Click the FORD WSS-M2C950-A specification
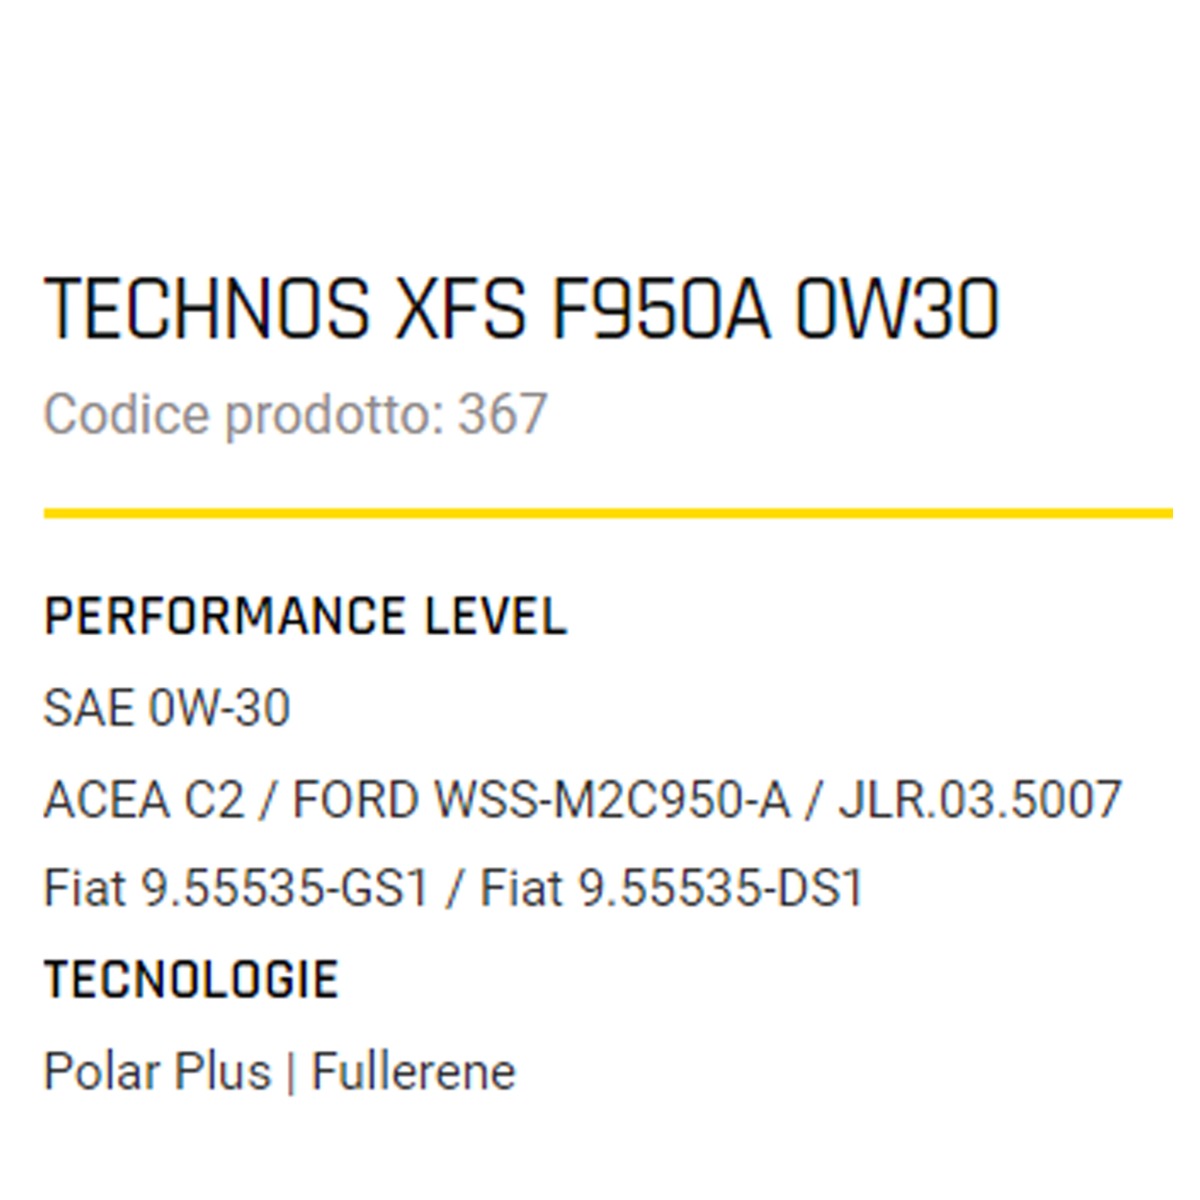This screenshot has width=1200, height=1200. (541, 800)
